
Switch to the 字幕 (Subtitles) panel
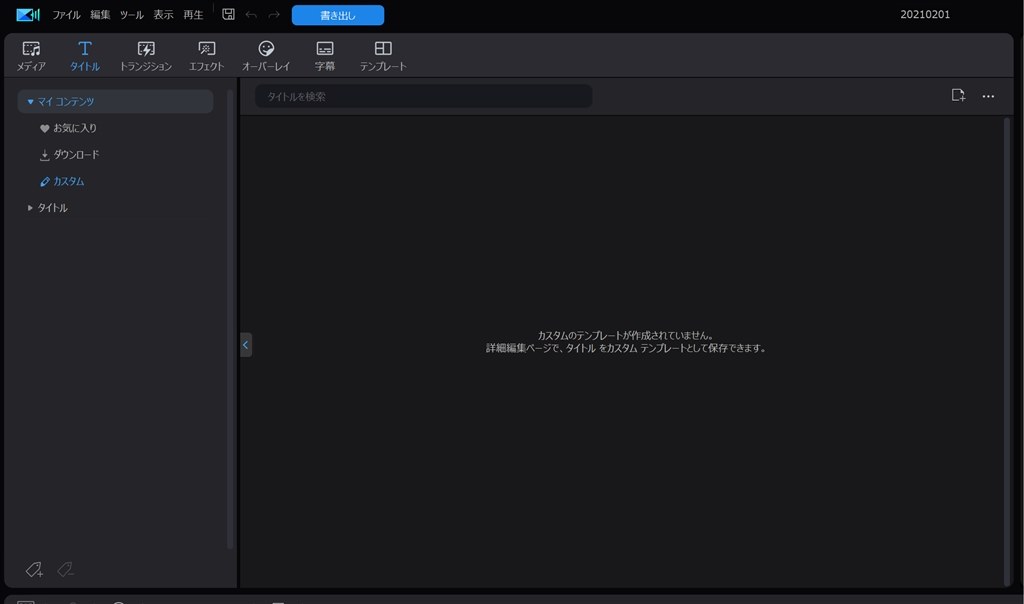click(x=323, y=55)
